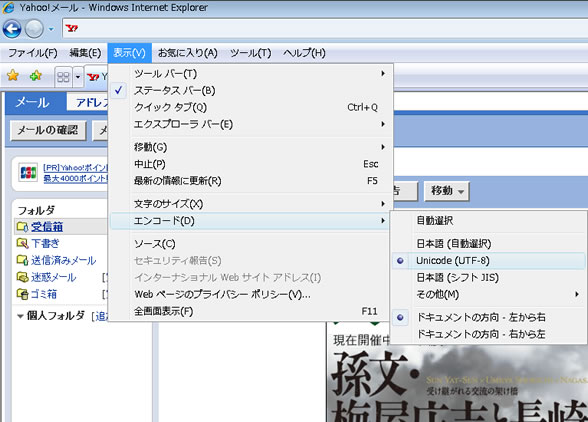Expand the tab list dropdown arrow
Image resolution: width=588 pixels, height=422 pixels.
(x=78, y=77)
